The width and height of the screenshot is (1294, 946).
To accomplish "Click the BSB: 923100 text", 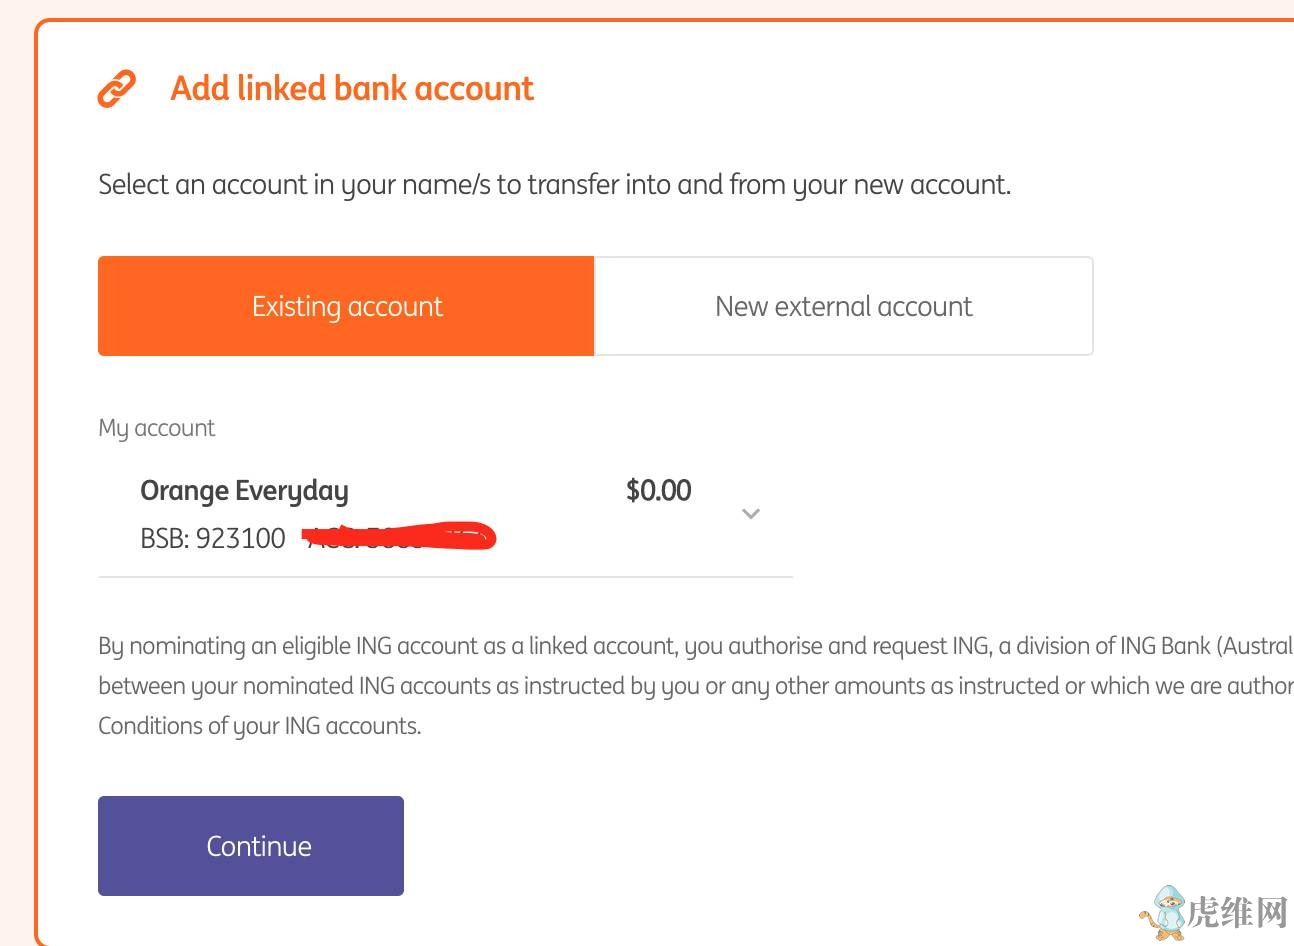I will click(x=213, y=539).
